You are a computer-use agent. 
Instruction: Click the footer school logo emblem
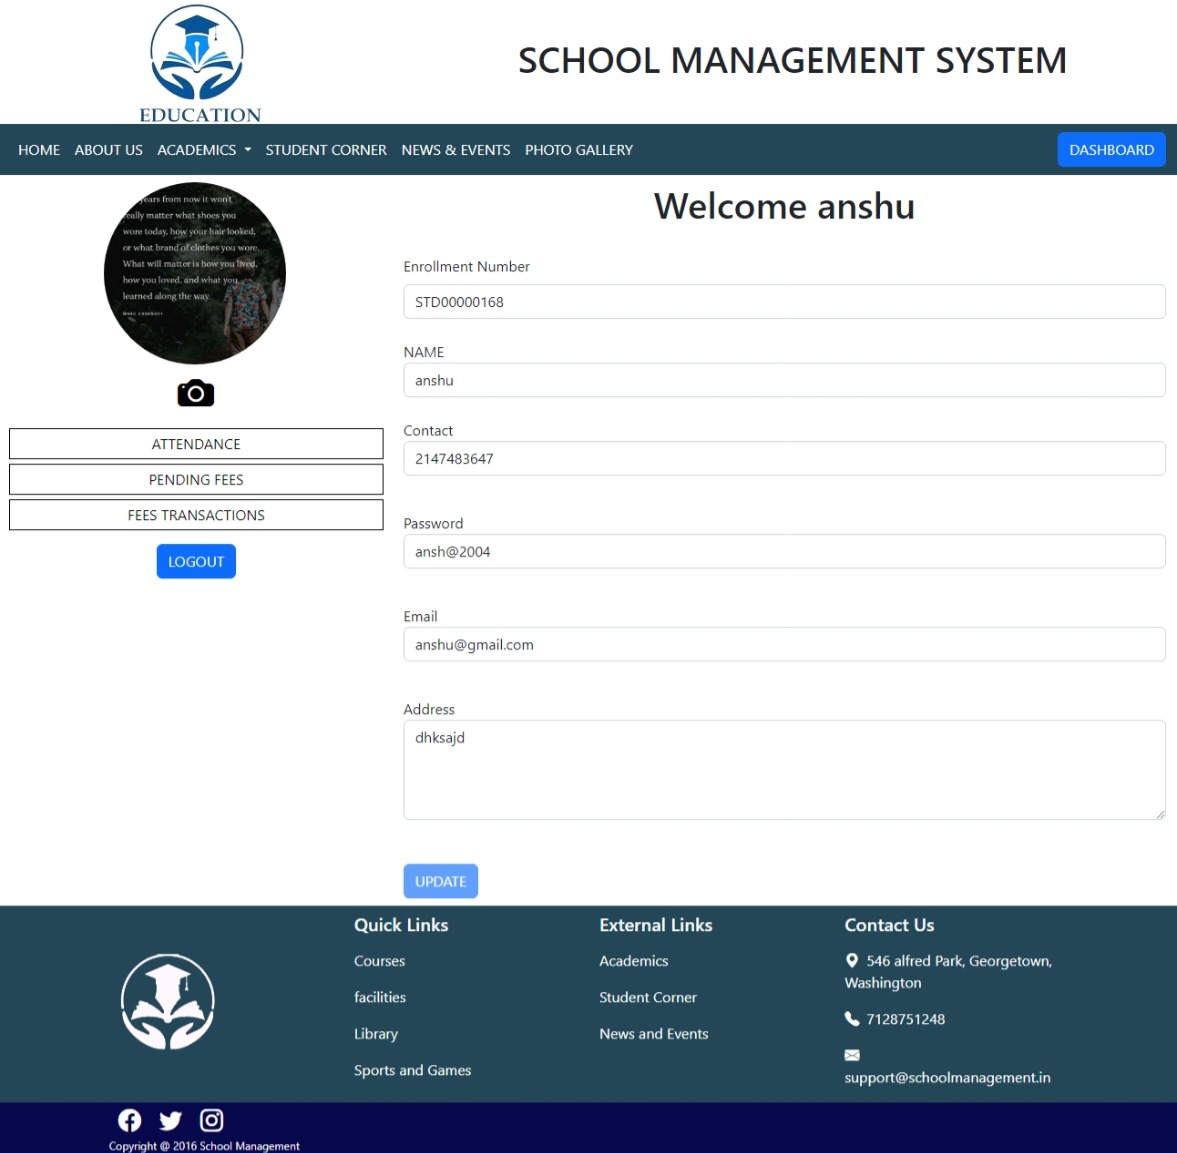point(167,1001)
